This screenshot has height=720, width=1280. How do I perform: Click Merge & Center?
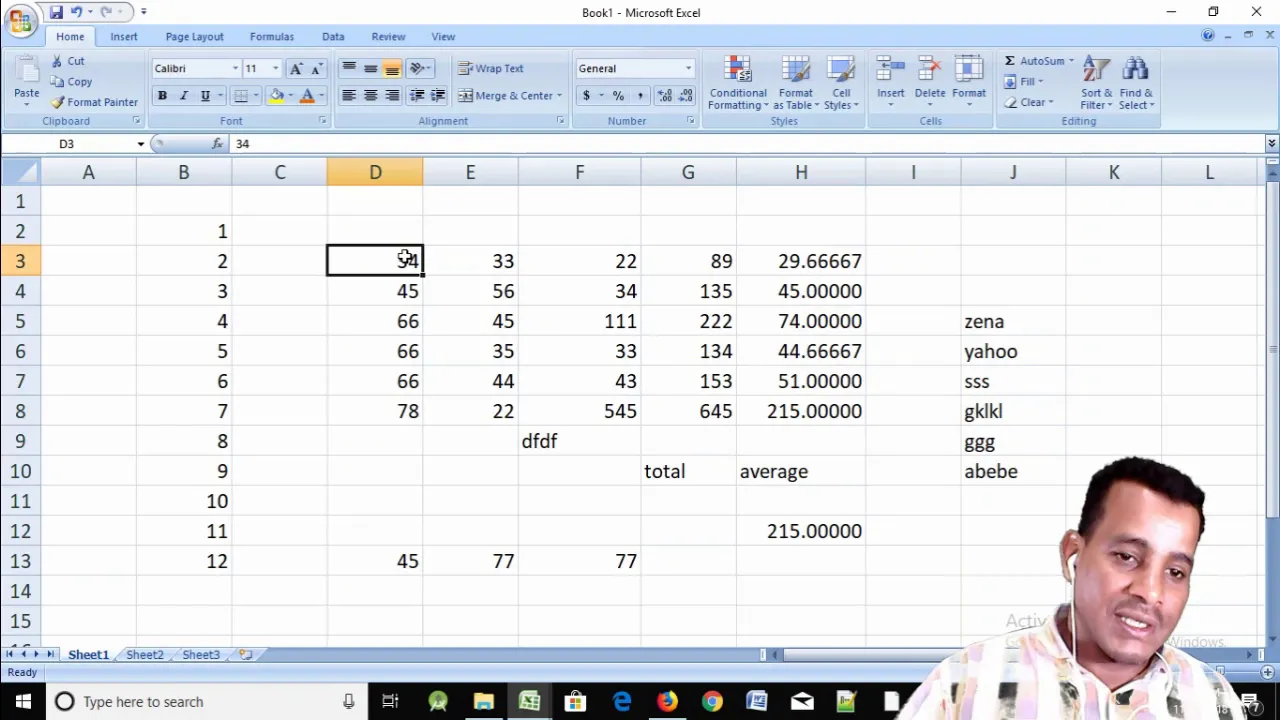point(506,96)
